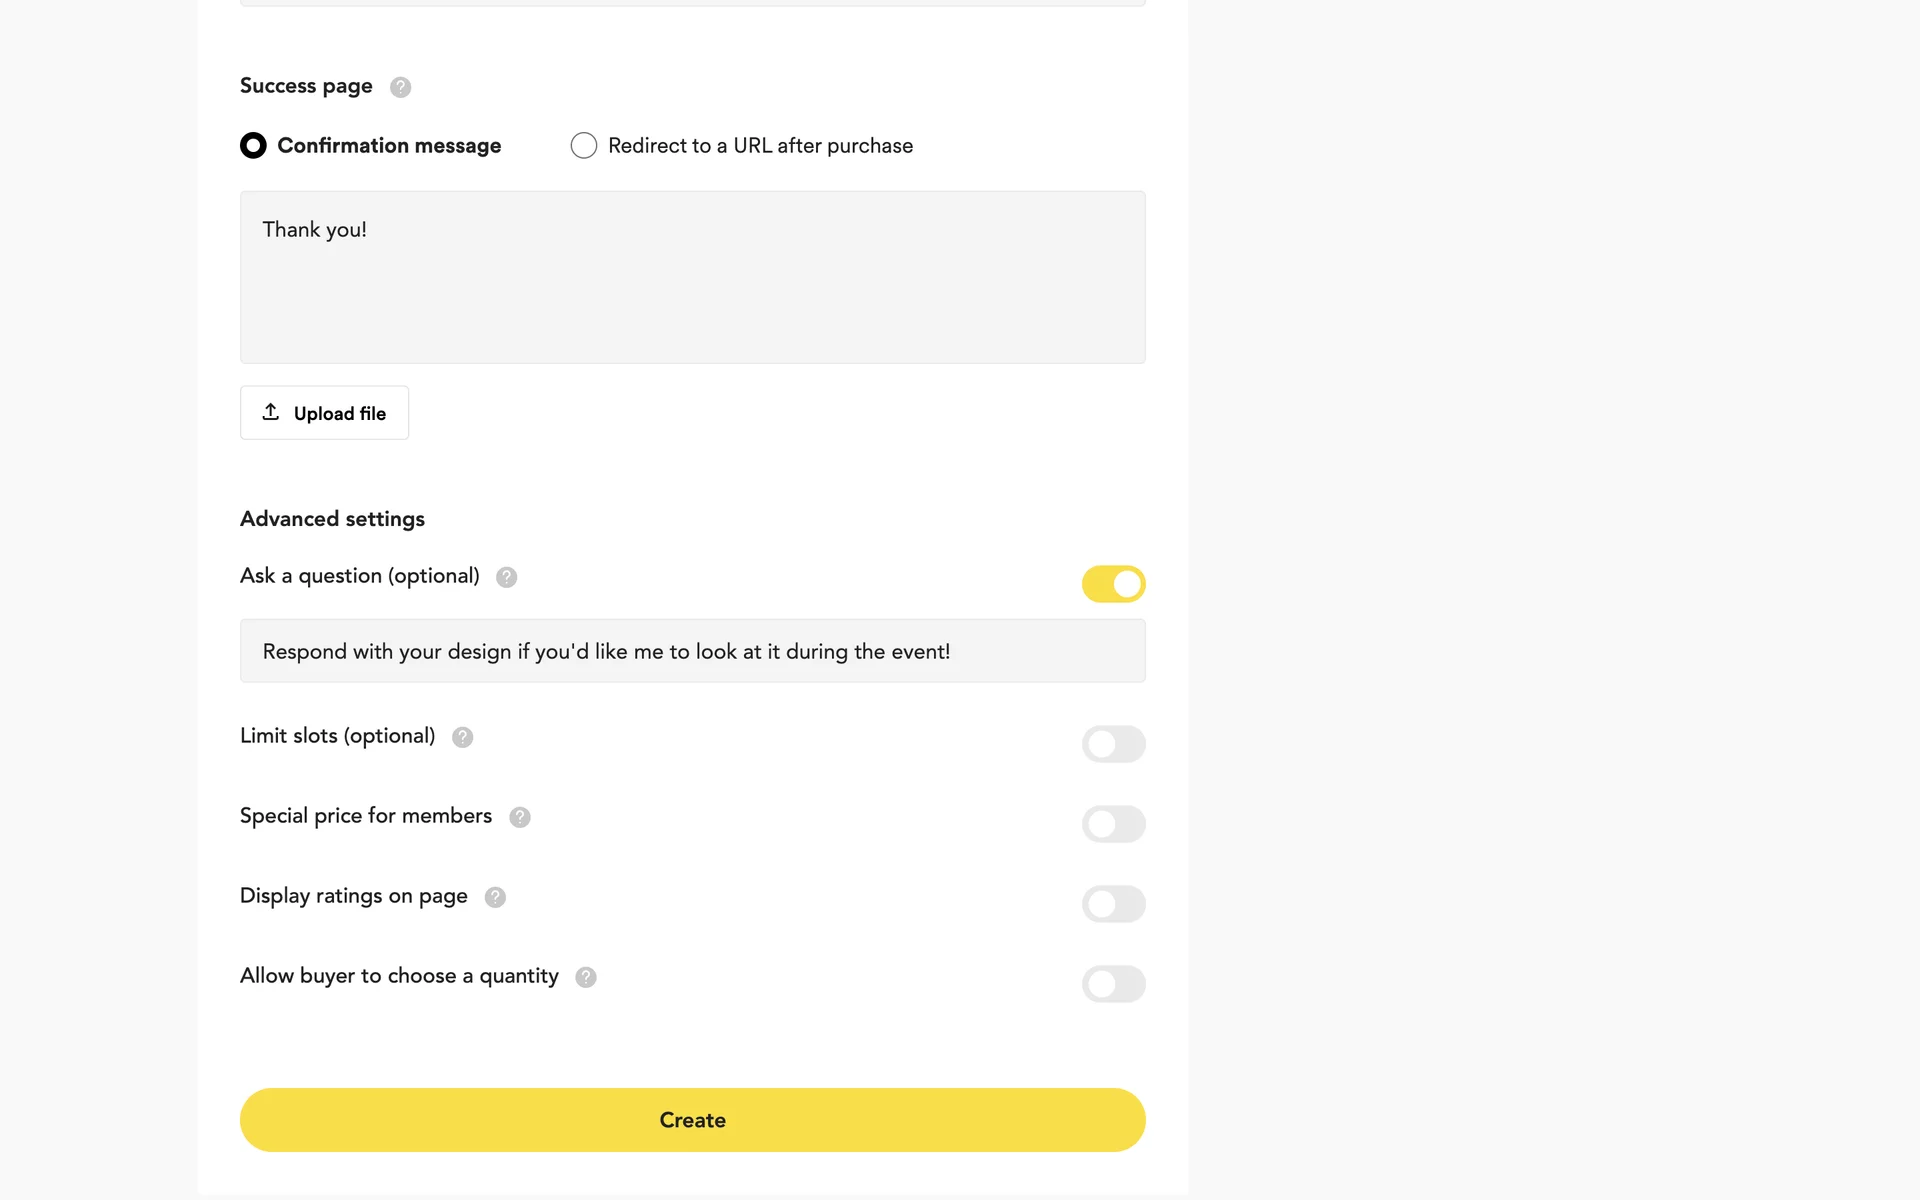Click the yellow Create button
The height and width of the screenshot is (1200, 1920).
tap(692, 1120)
